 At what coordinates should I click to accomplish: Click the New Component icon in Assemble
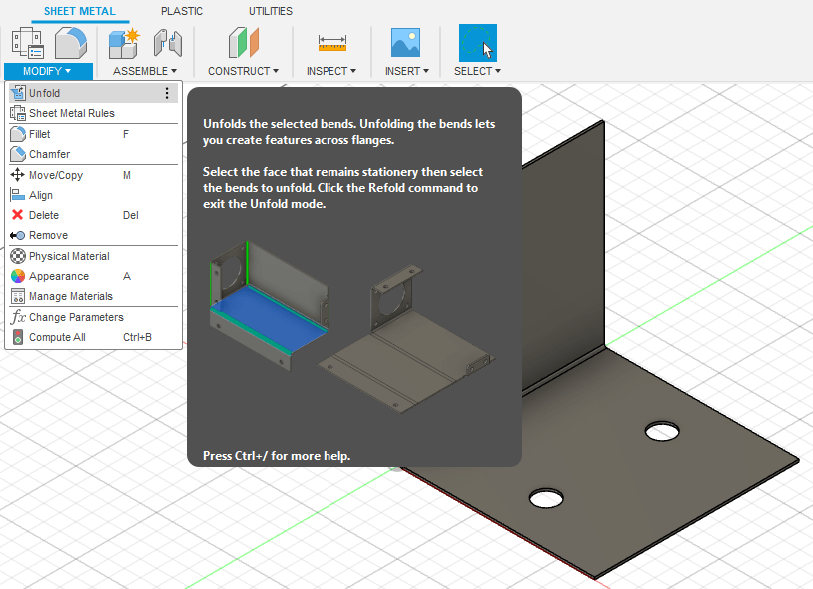click(x=124, y=43)
